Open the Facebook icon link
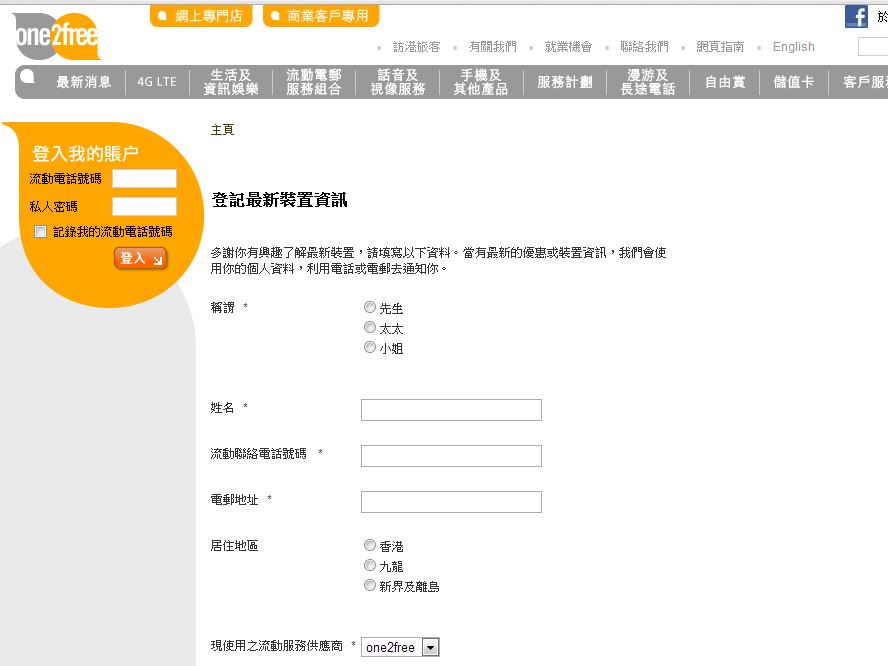Image resolution: width=888 pixels, height=666 pixels. pos(856,16)
